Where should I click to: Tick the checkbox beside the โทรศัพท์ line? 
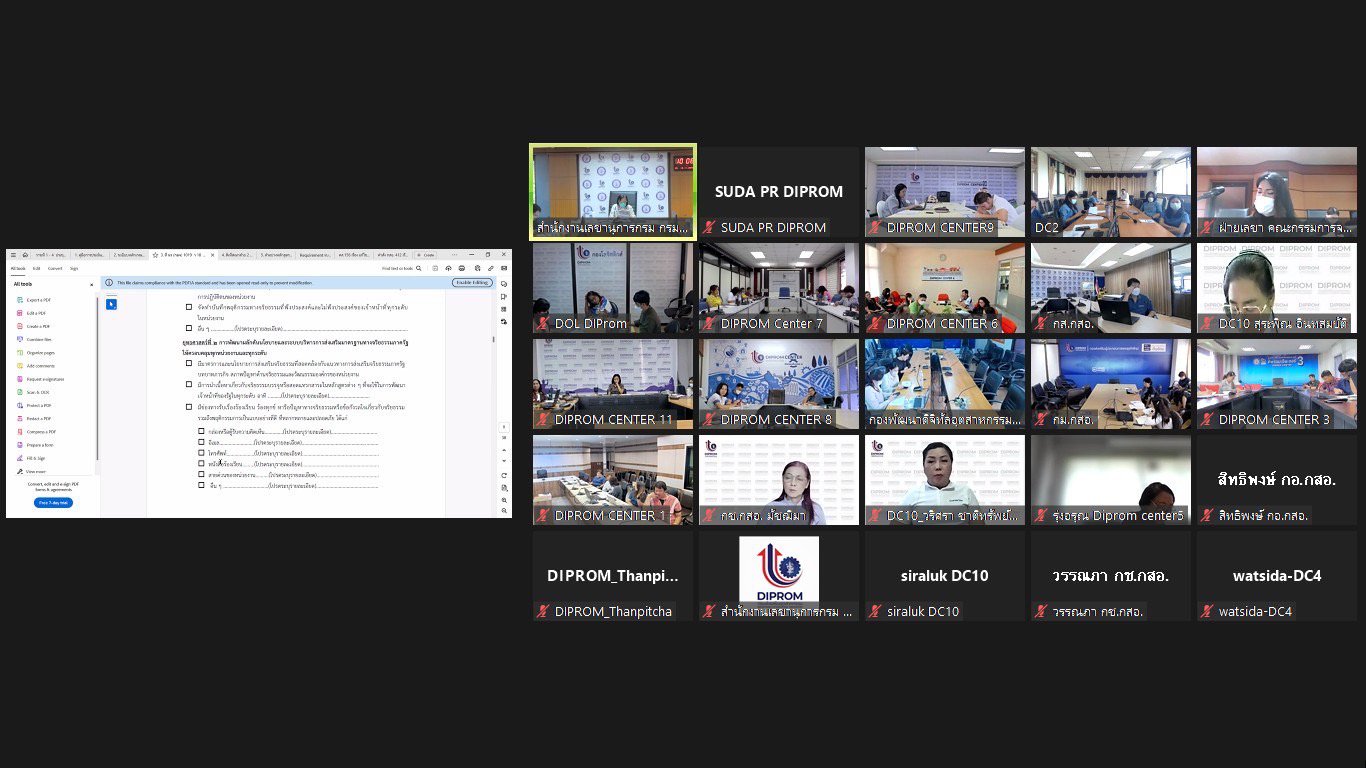pos(201,452)
